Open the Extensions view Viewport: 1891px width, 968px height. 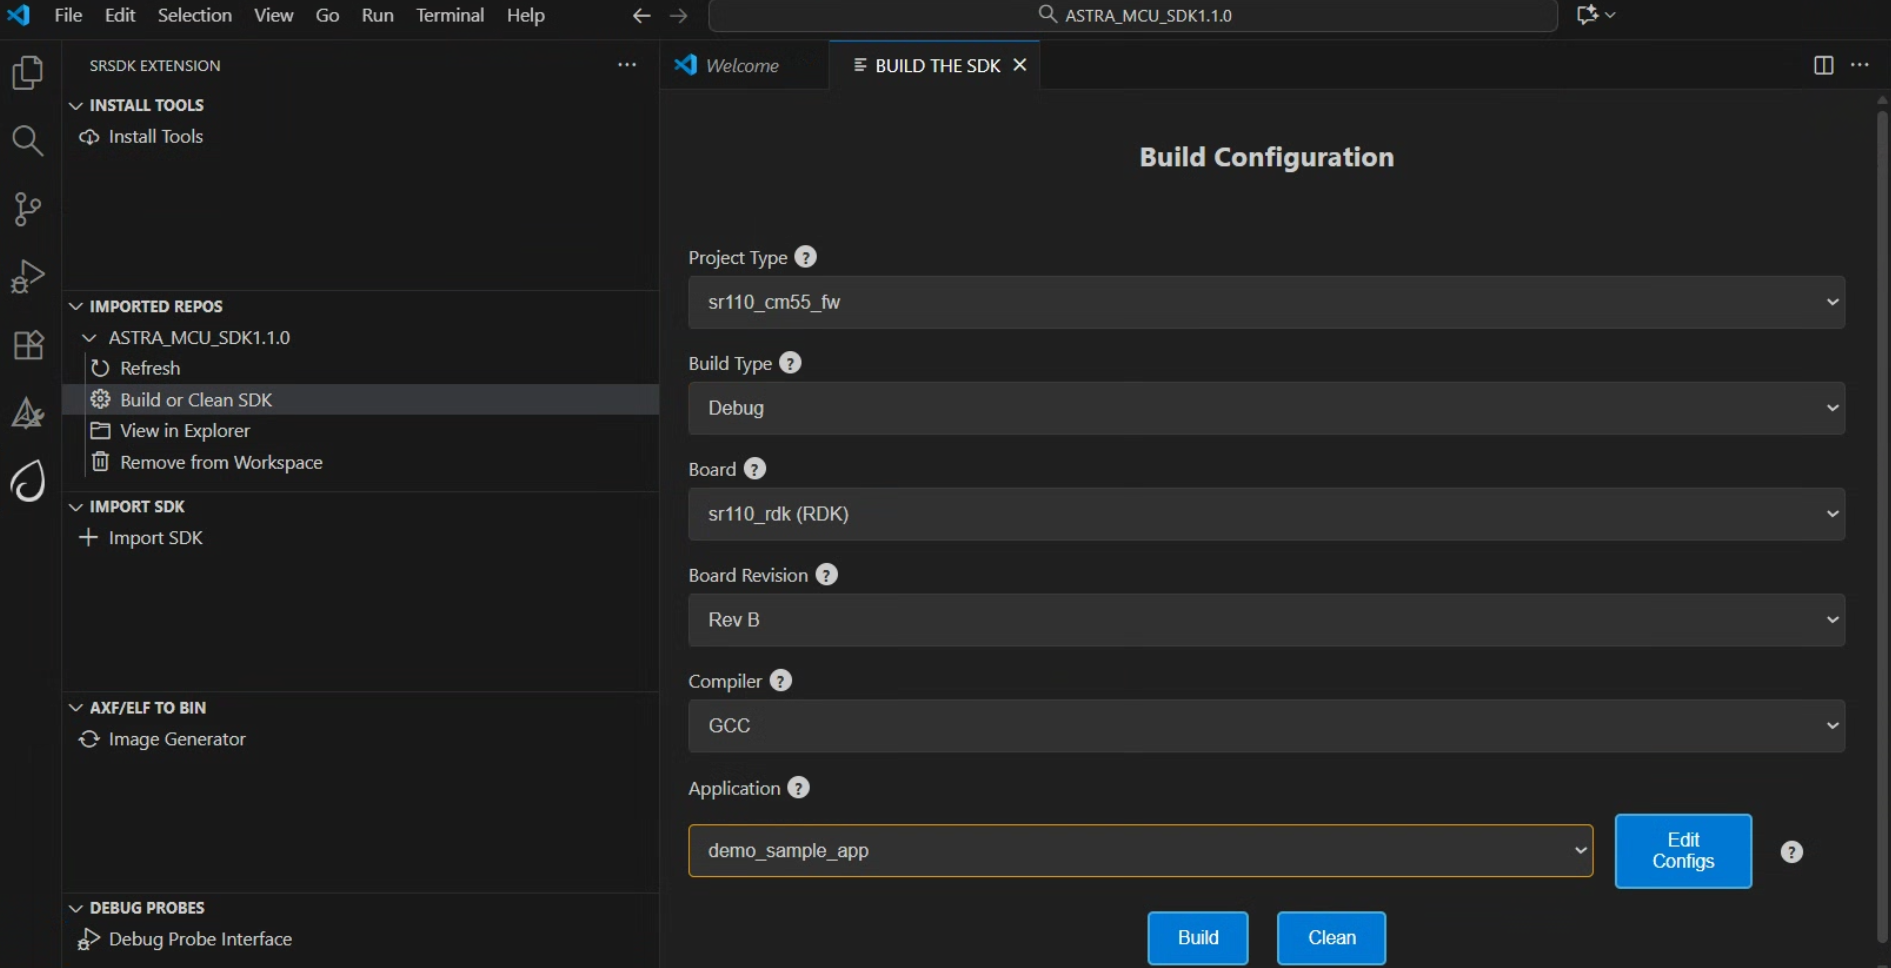[27, 345]
